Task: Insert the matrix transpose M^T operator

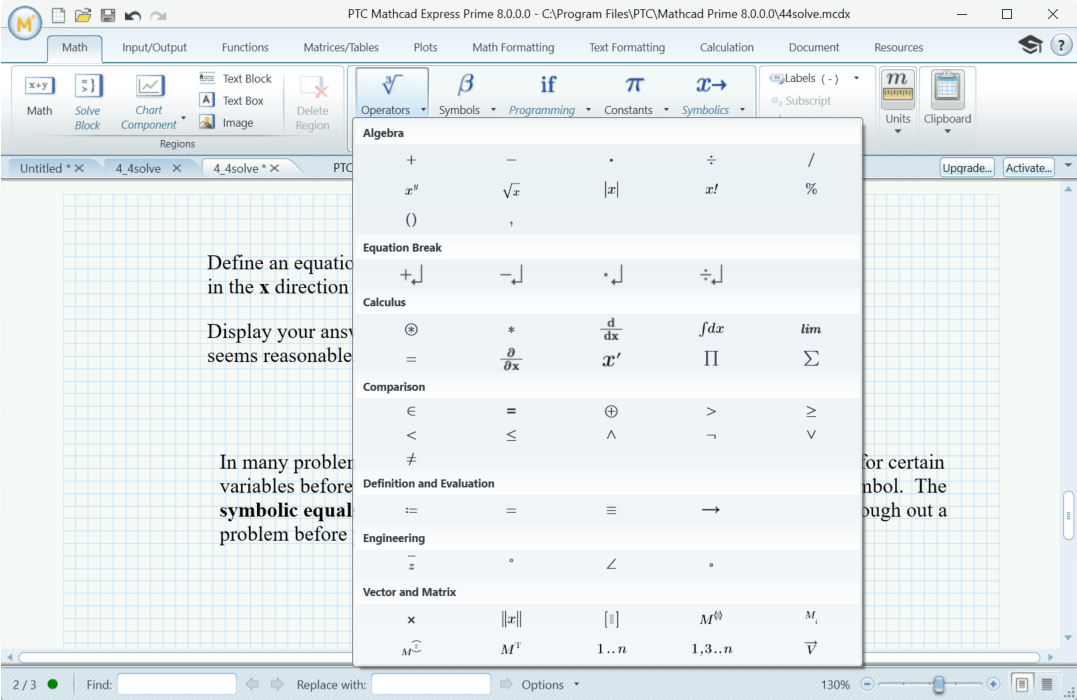Action: (x=511, y=648)
